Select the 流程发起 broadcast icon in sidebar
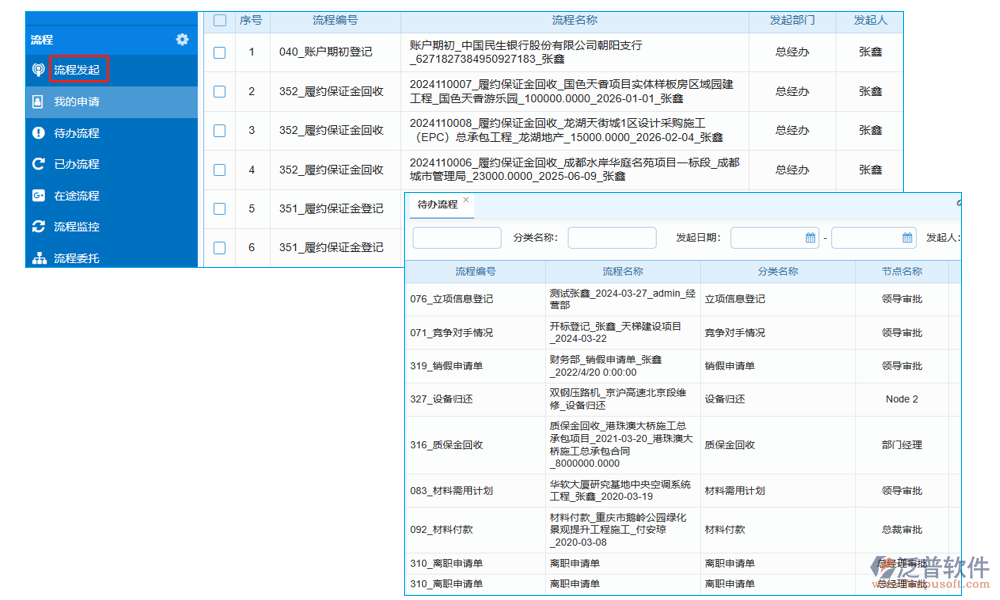1000x600 pixels. click(x=37, y=68)
